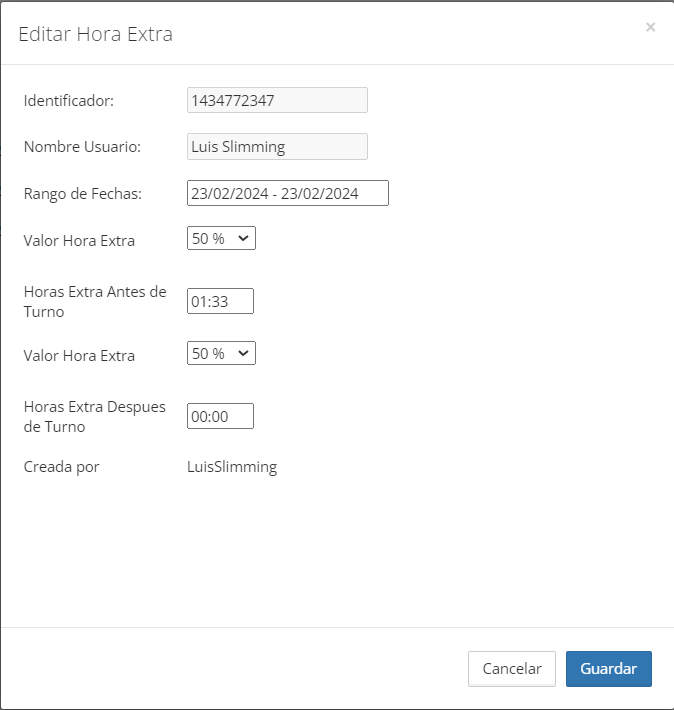Close the Editar Hora Extra dialog
This screenshot has width=674, height=710.
pyautogui.click(x=650, y=28)
